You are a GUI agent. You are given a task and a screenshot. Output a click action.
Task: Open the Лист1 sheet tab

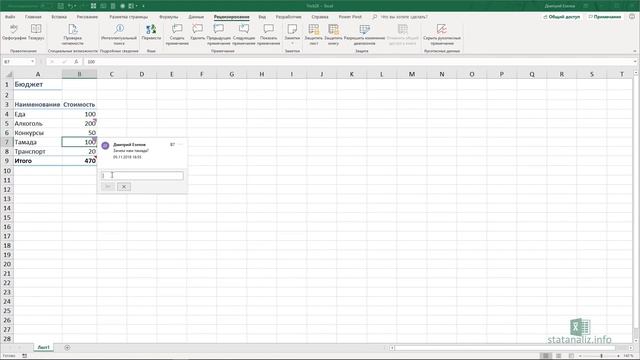click(43, 347)
